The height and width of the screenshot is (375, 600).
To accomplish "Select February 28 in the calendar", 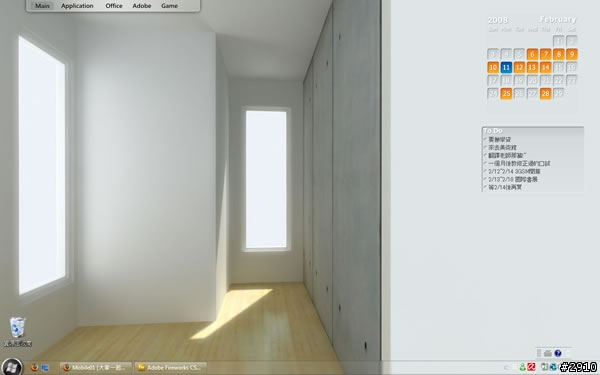I will [546, 93].
